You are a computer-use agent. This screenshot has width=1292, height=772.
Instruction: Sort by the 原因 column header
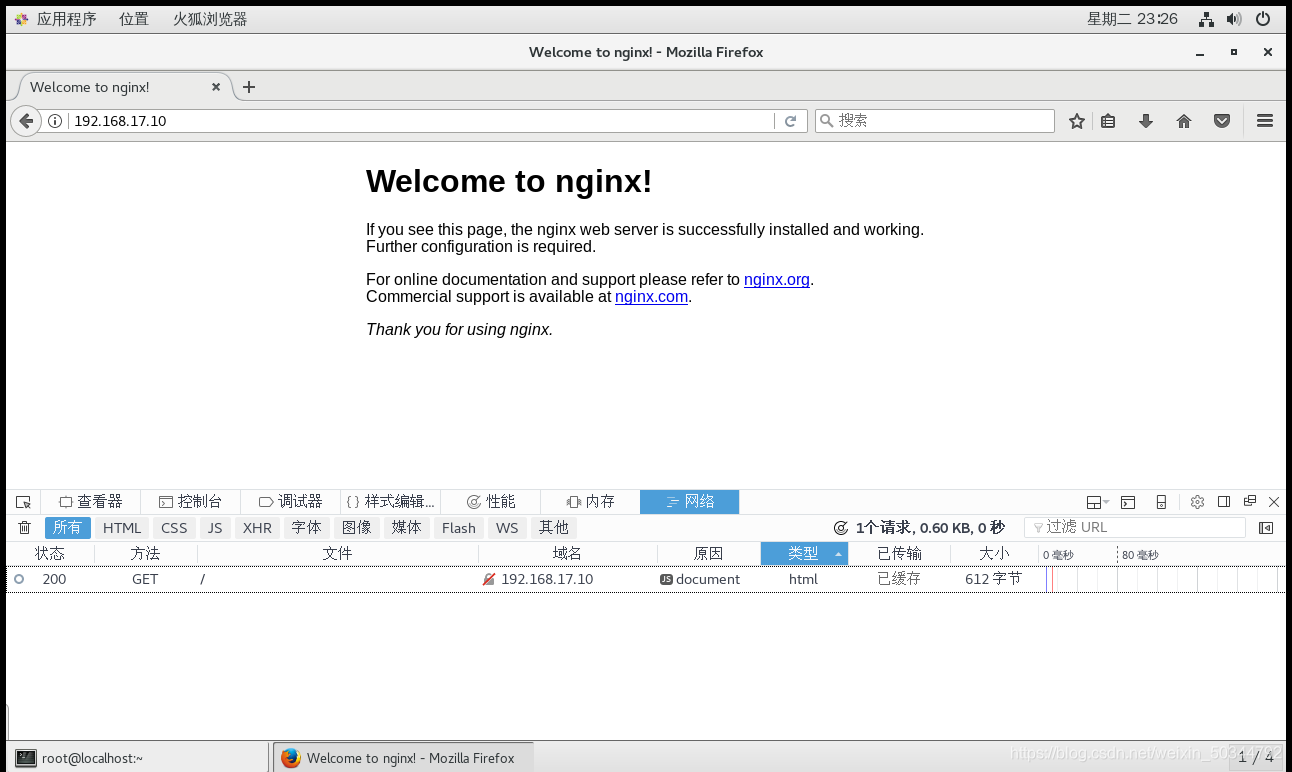pos(709,554)
